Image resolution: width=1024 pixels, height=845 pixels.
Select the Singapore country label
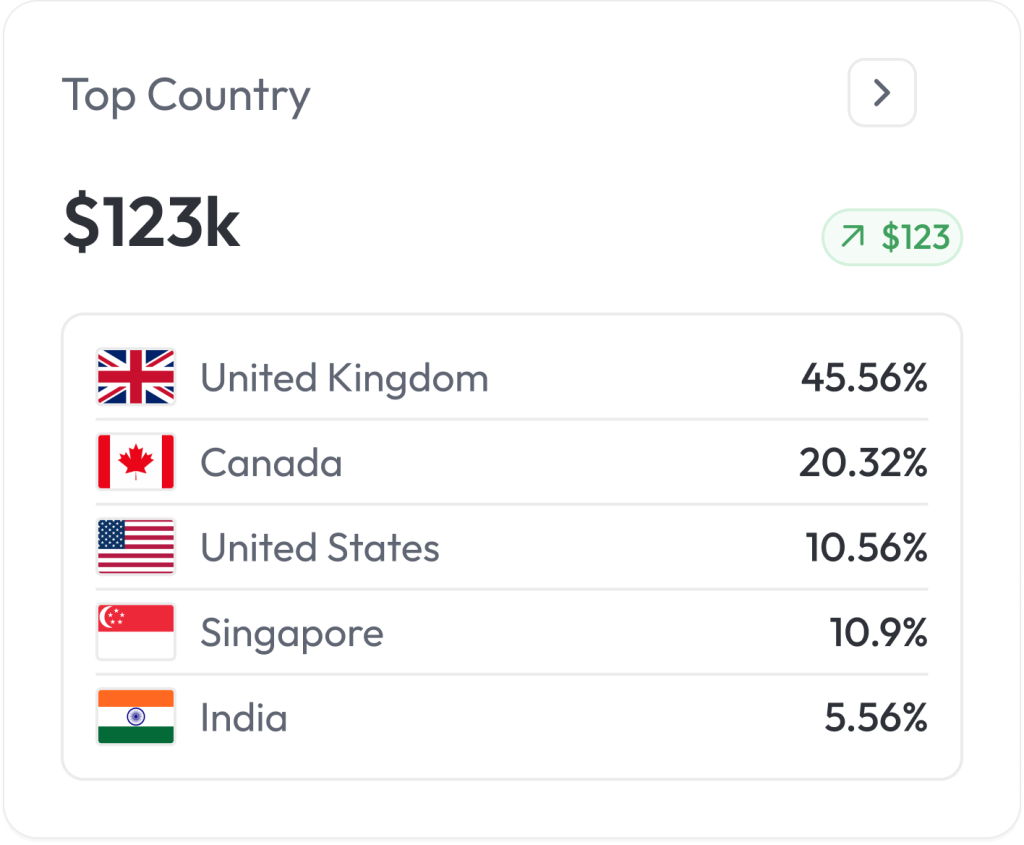pyautogui.click(x=292, y=634)
